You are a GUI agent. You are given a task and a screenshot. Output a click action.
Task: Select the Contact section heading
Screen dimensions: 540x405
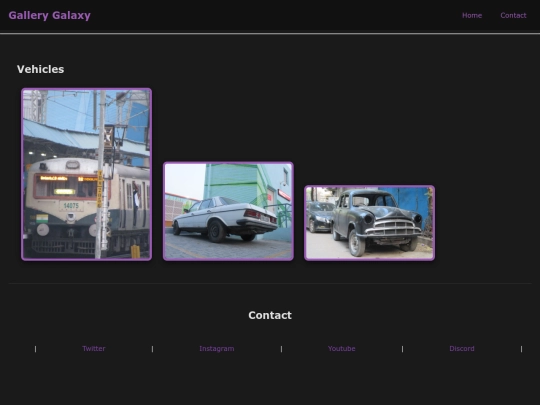270,315
